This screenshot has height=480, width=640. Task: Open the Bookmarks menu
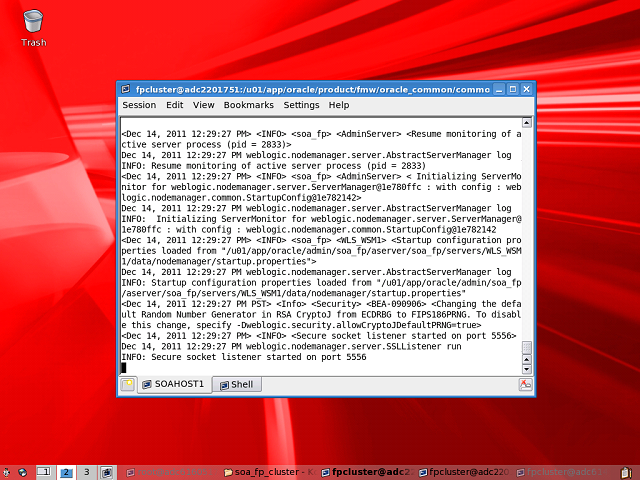click(x=249, y=105)
